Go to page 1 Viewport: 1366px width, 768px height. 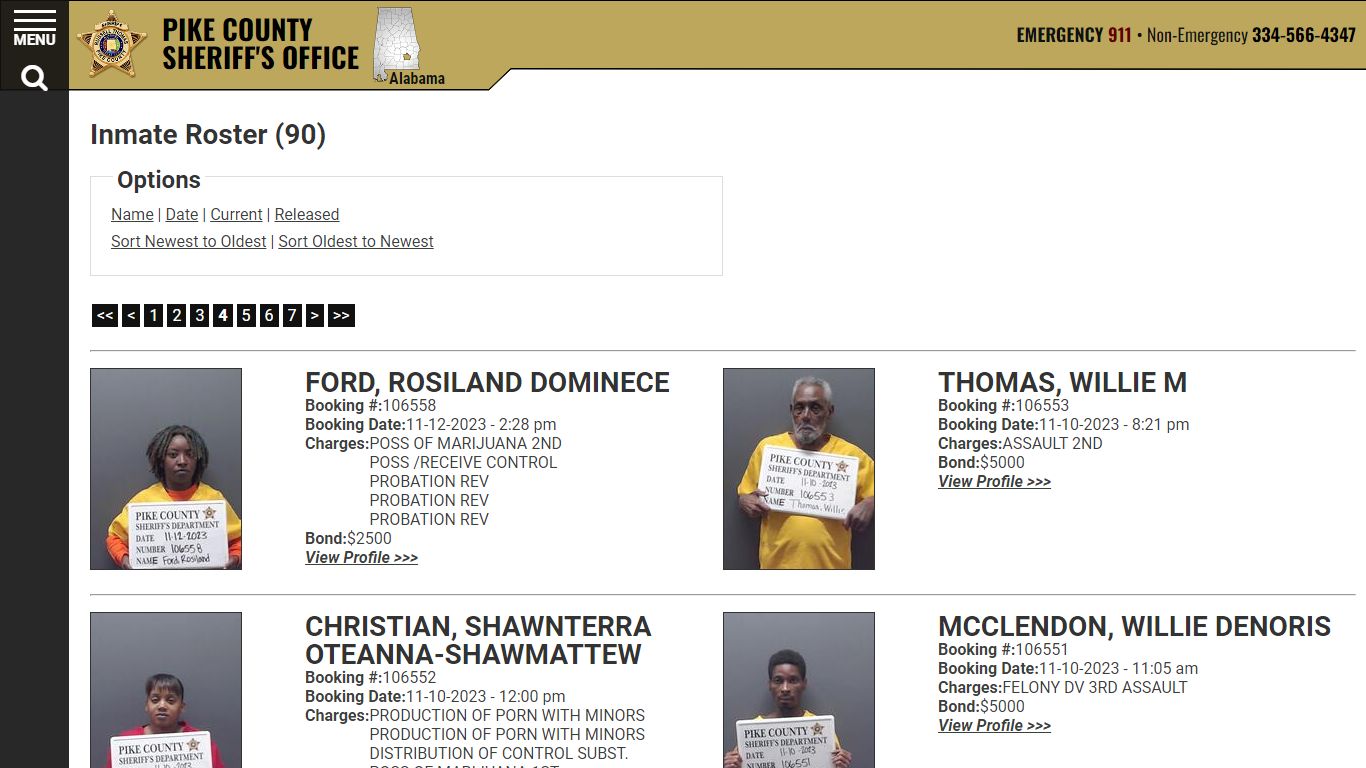click(x=153, y=316)
